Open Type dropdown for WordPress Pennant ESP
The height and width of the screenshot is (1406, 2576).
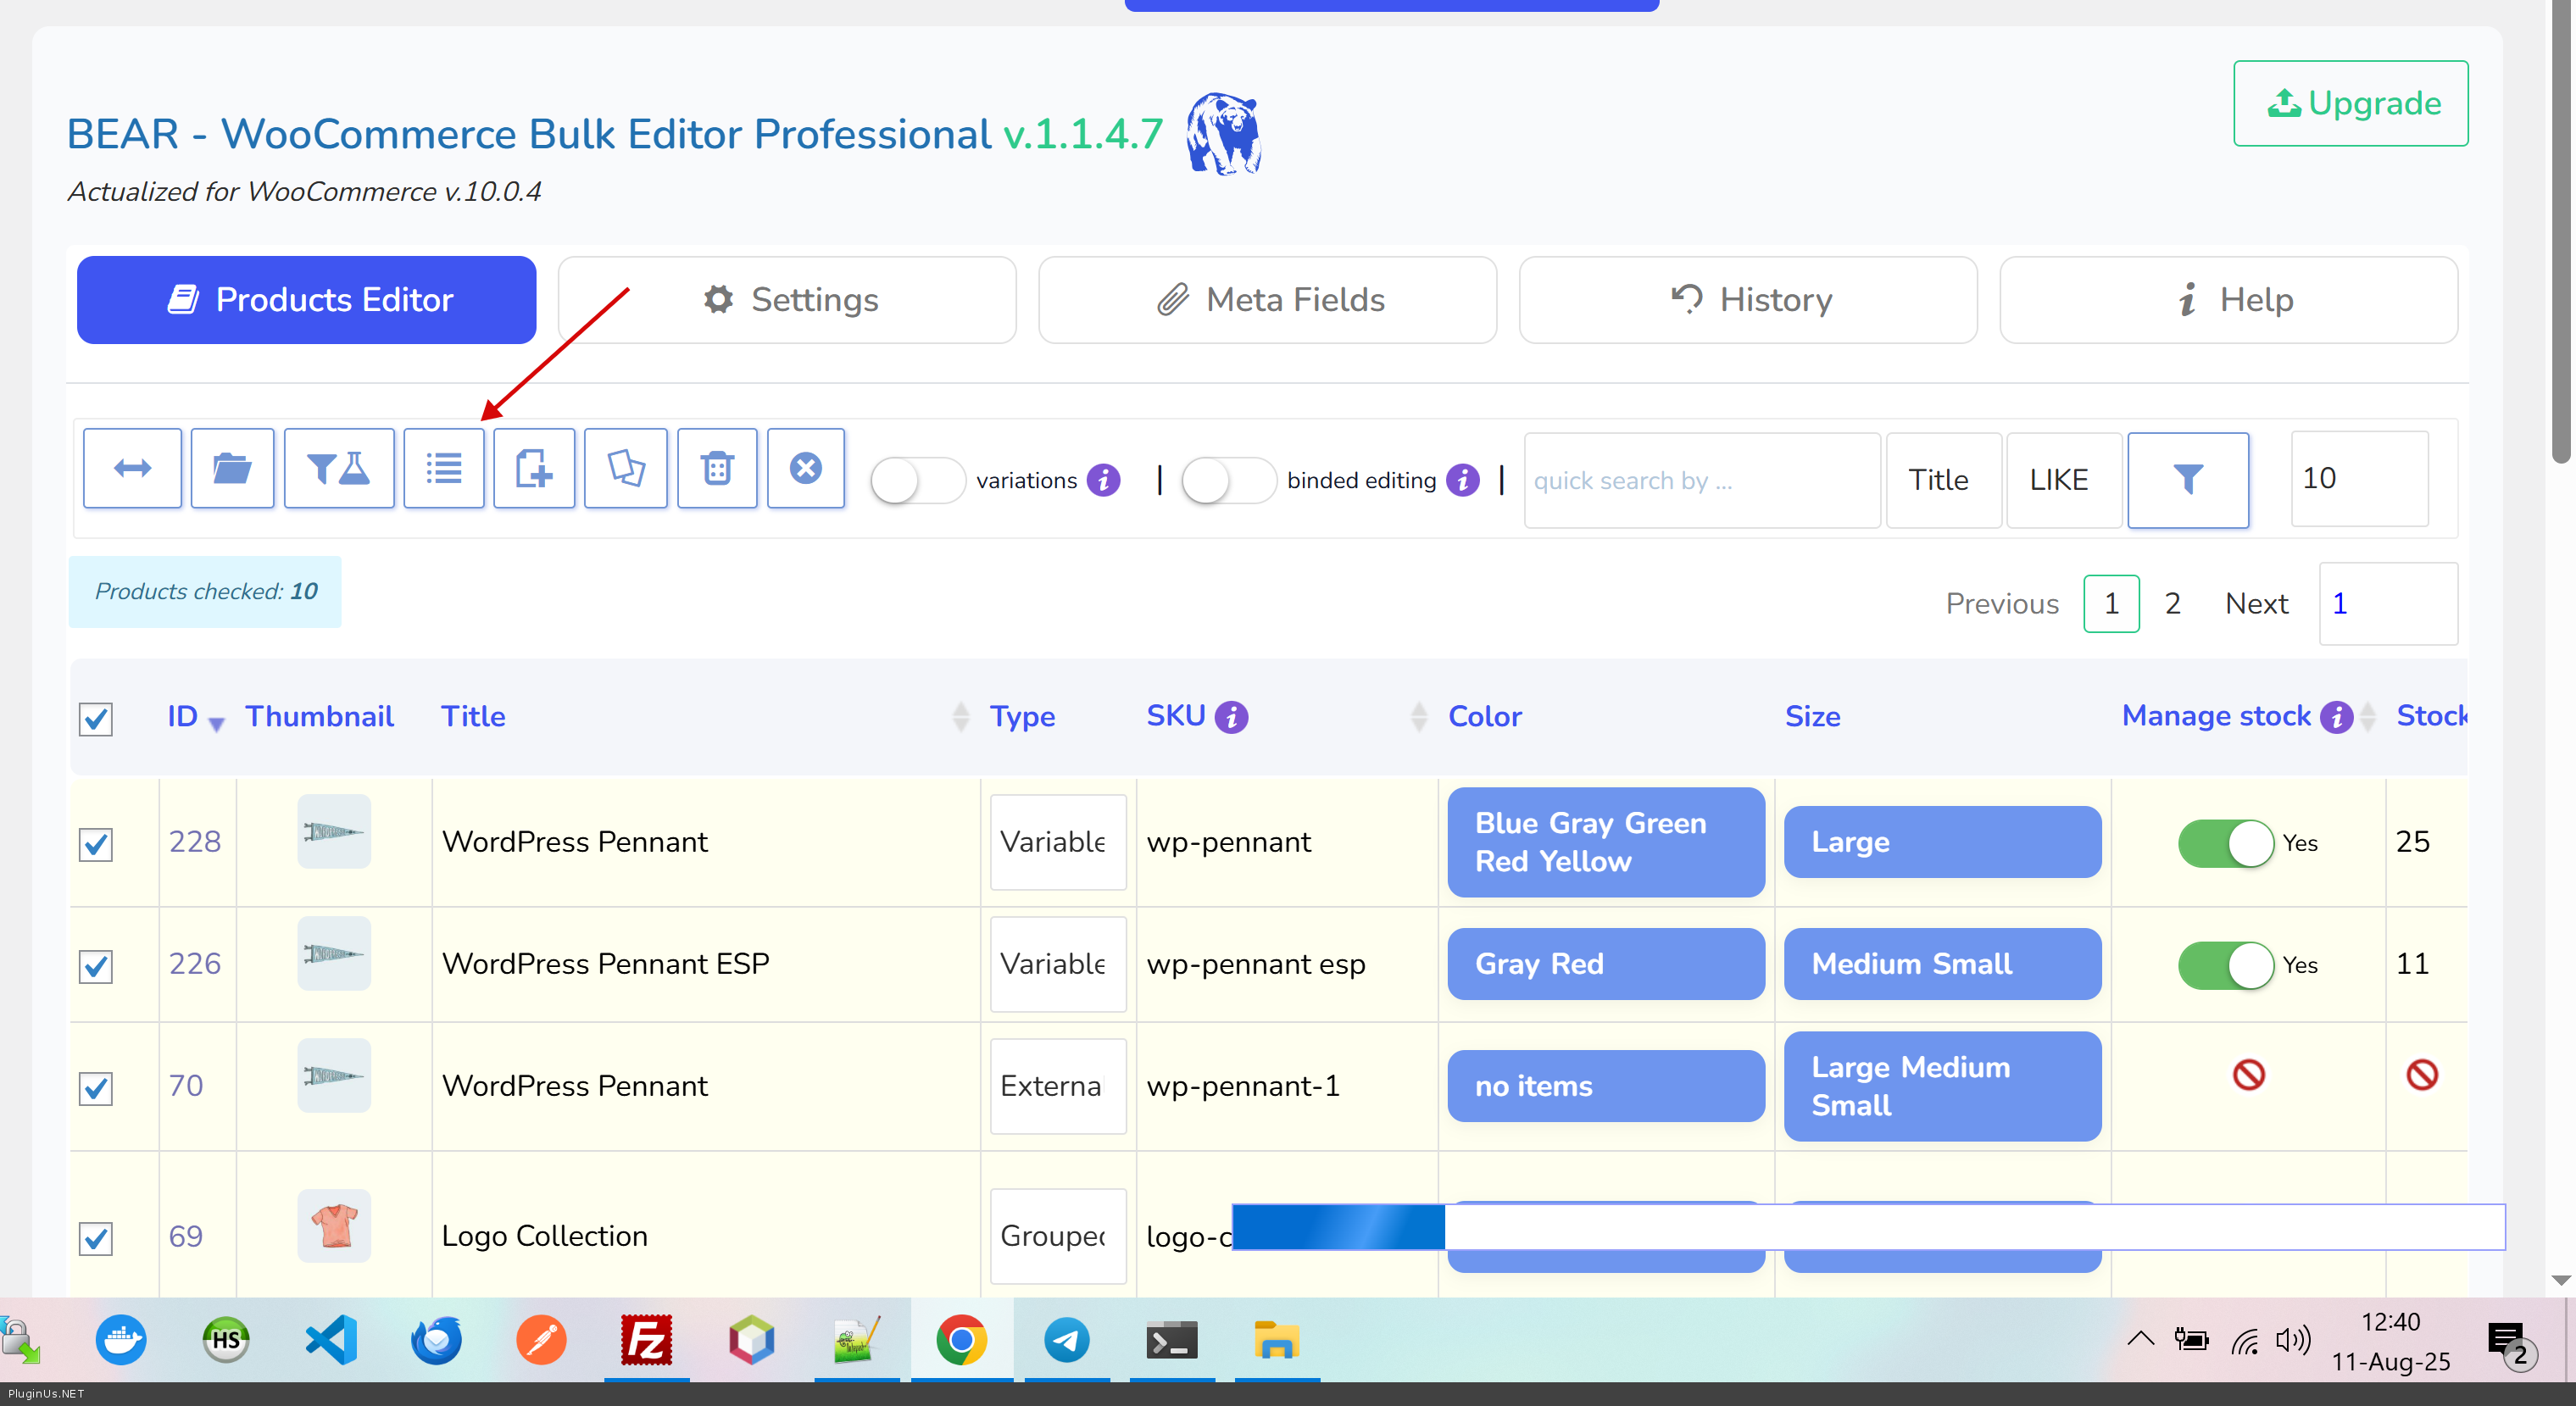coord(1057,964)
